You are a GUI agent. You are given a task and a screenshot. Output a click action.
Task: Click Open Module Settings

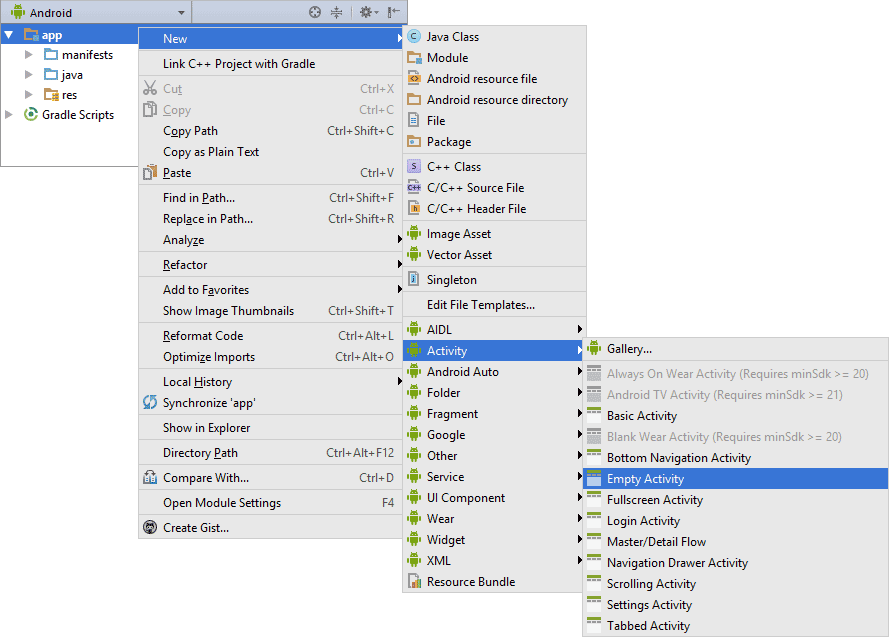pyautogui.click(x=221, y=503)
